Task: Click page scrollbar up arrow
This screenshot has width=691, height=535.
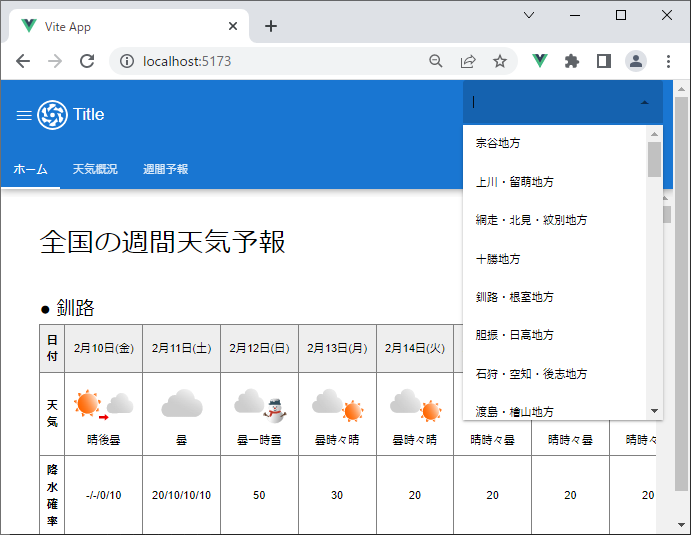Action: [x=681, y=89]
